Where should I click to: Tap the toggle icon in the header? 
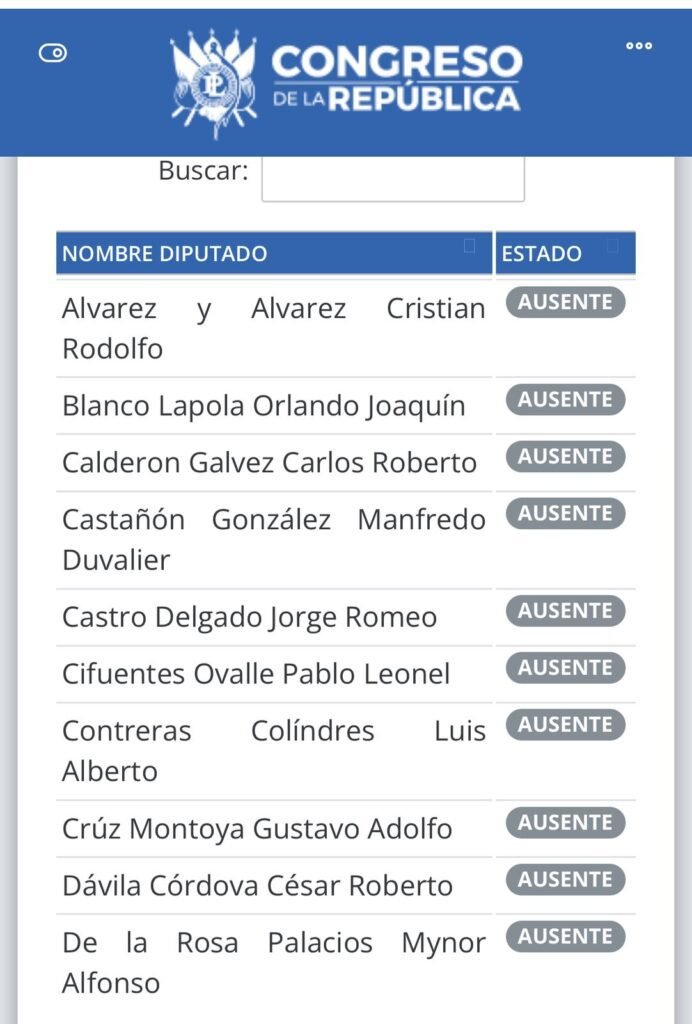[x=53, y=53]
